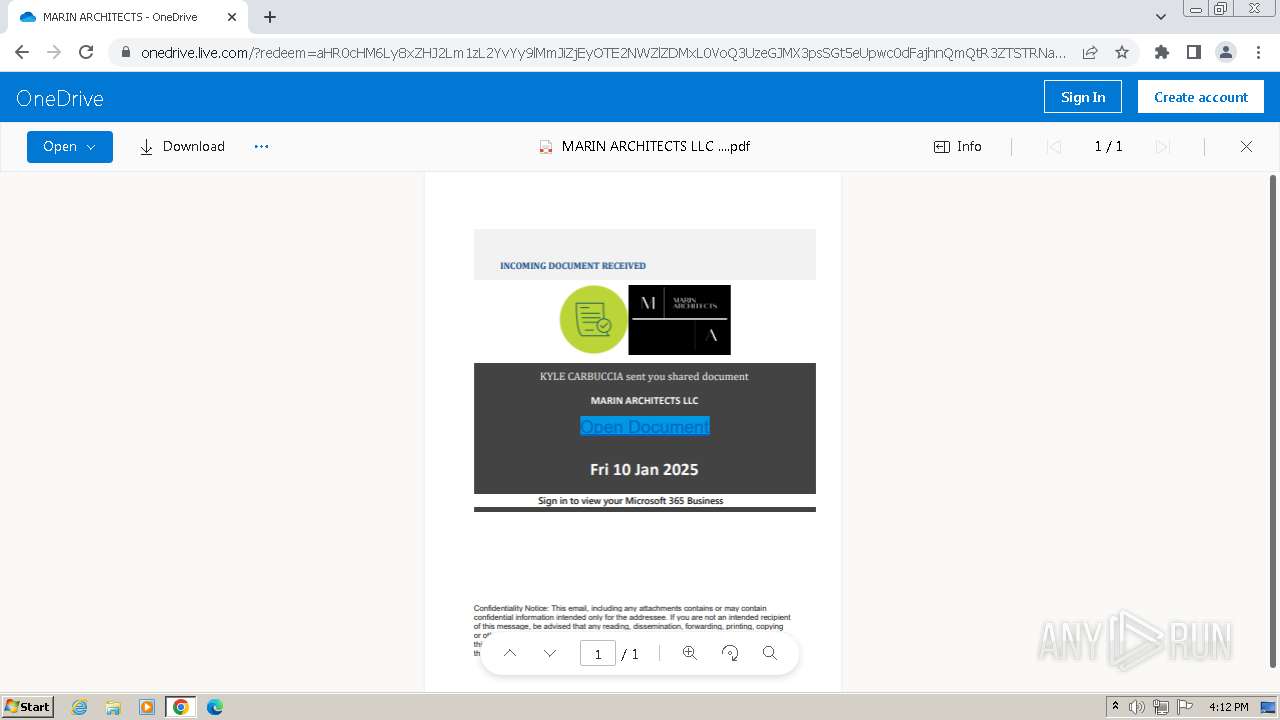
Task: Share this page icon in address bar
Action: pos(1090,52)
